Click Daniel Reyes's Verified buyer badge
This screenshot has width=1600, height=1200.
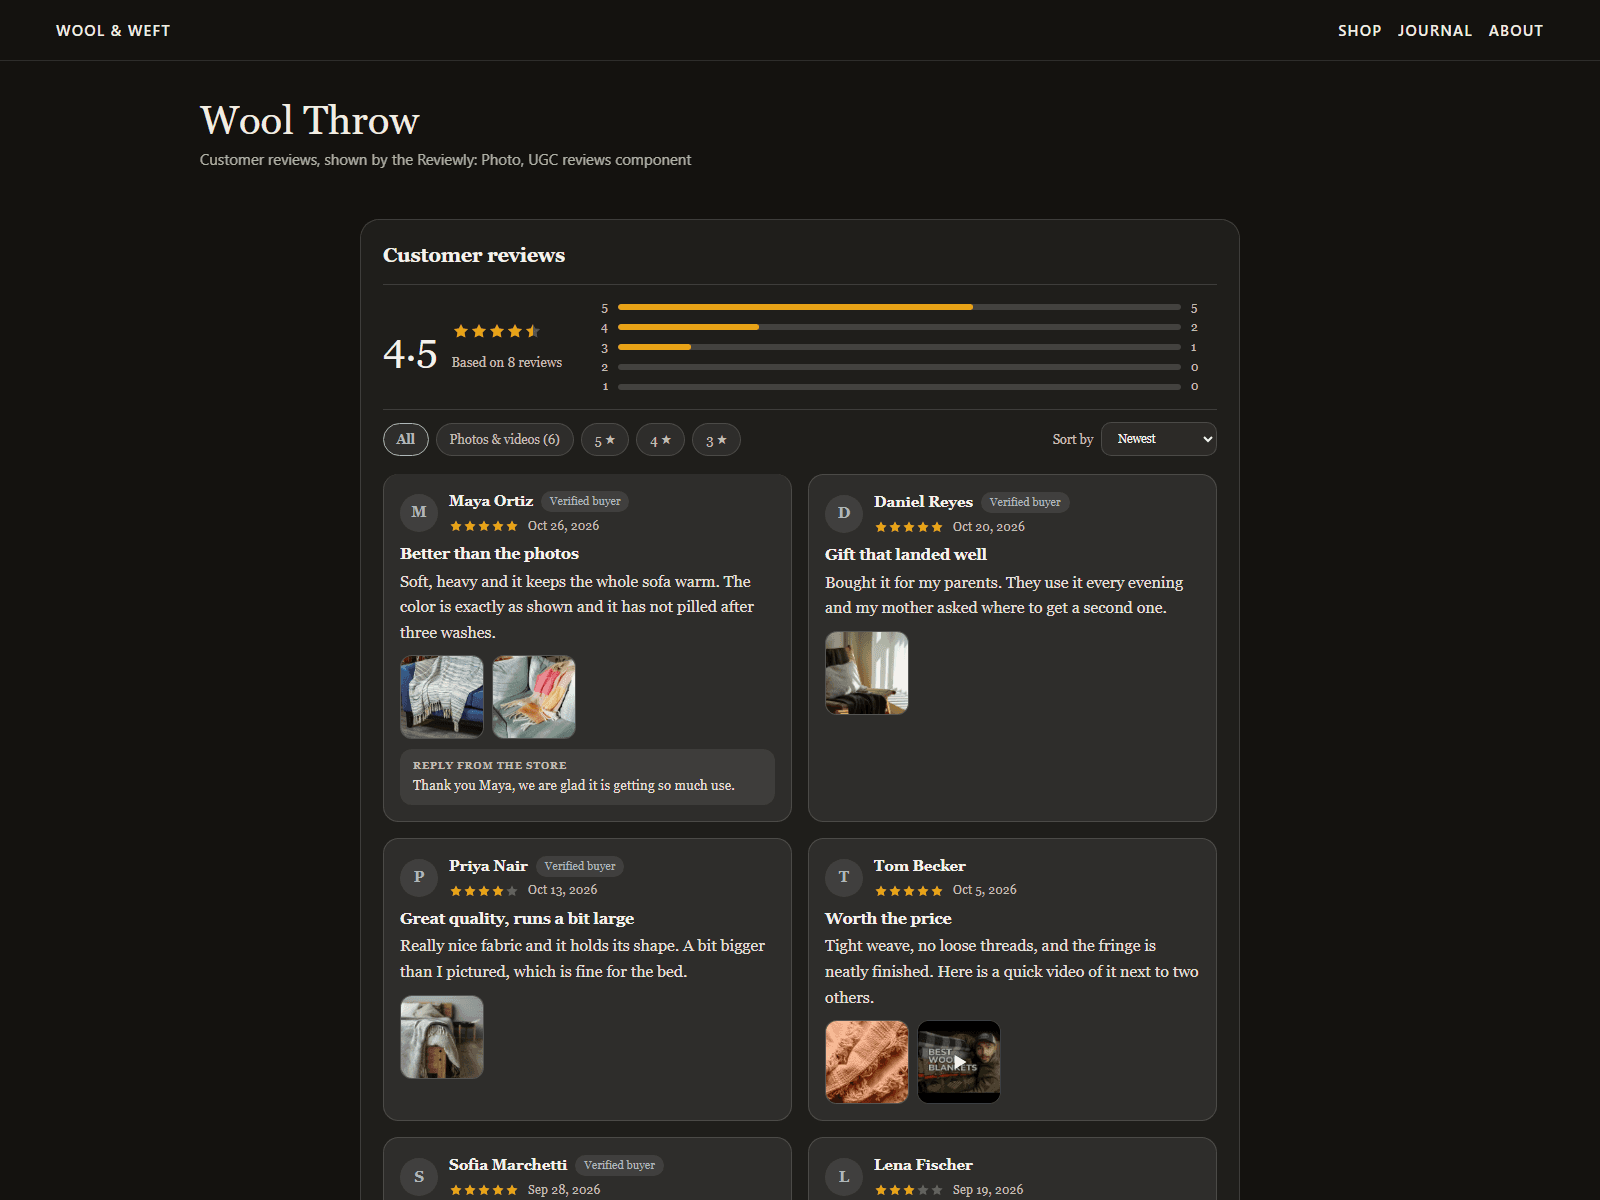tap(1025, 502)
